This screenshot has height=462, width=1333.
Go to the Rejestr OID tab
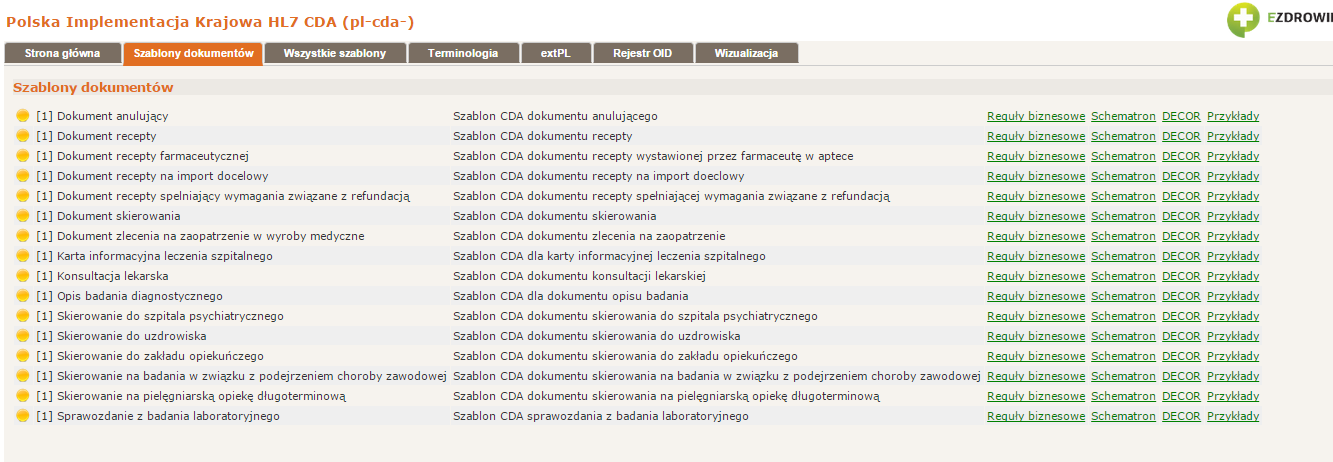pyautogui.click(x=642, y=54)
